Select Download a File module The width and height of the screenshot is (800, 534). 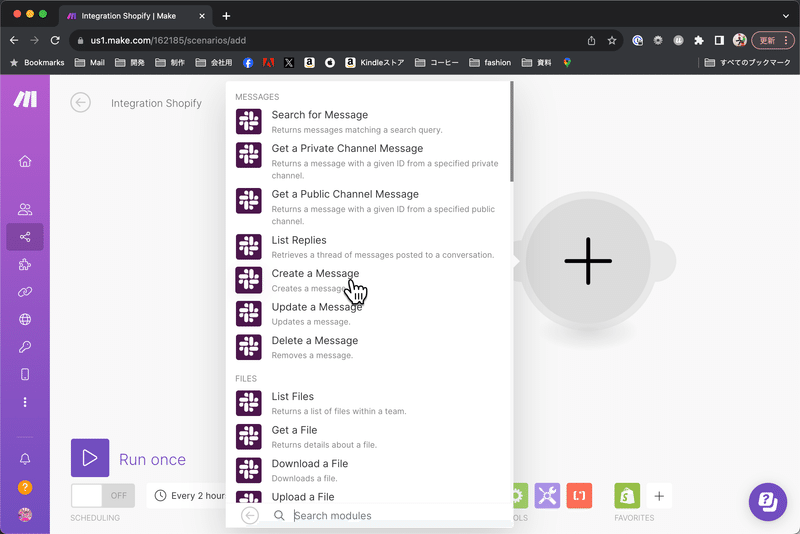tap(368, 470)
